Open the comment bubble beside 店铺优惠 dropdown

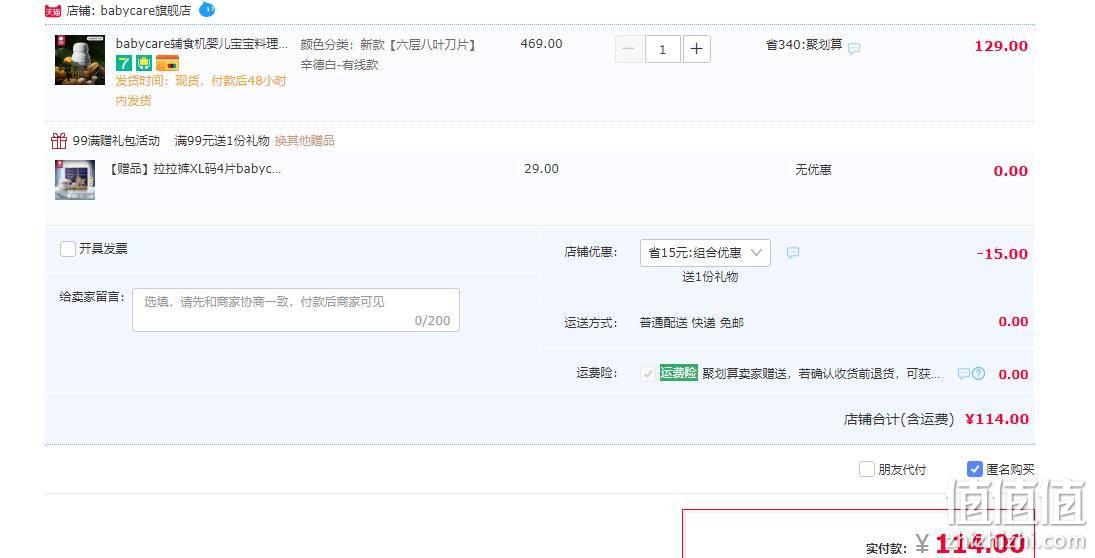[x=793, y=253]
